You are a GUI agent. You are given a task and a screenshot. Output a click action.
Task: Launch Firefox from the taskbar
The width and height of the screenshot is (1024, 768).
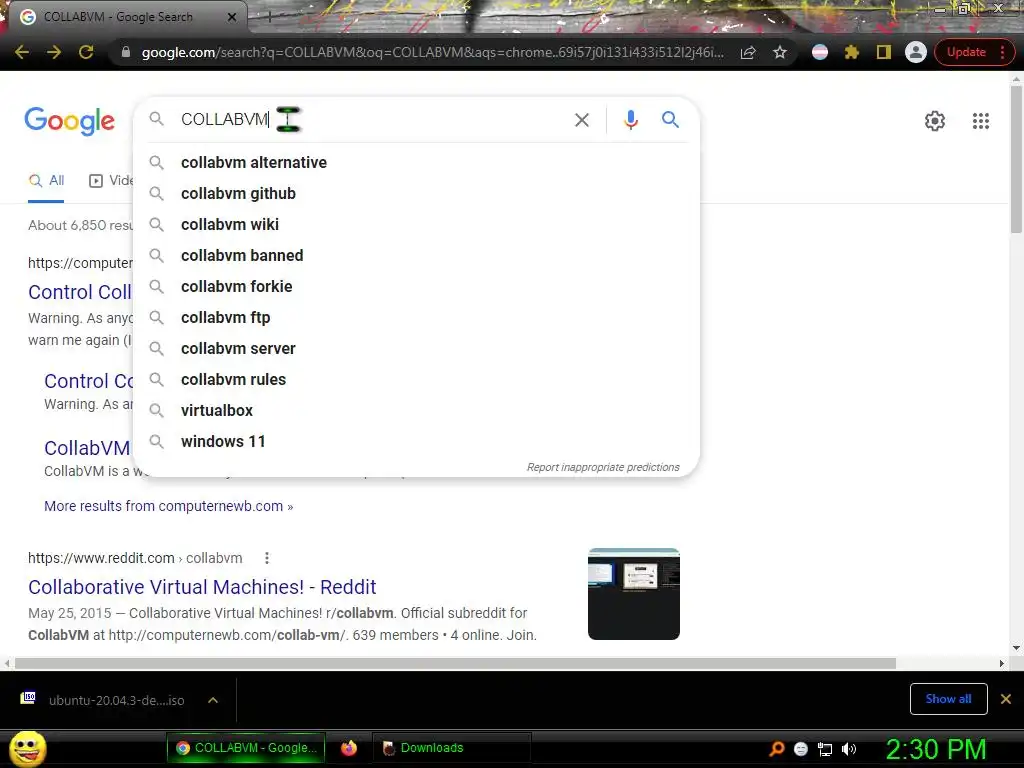pos(349,748)
